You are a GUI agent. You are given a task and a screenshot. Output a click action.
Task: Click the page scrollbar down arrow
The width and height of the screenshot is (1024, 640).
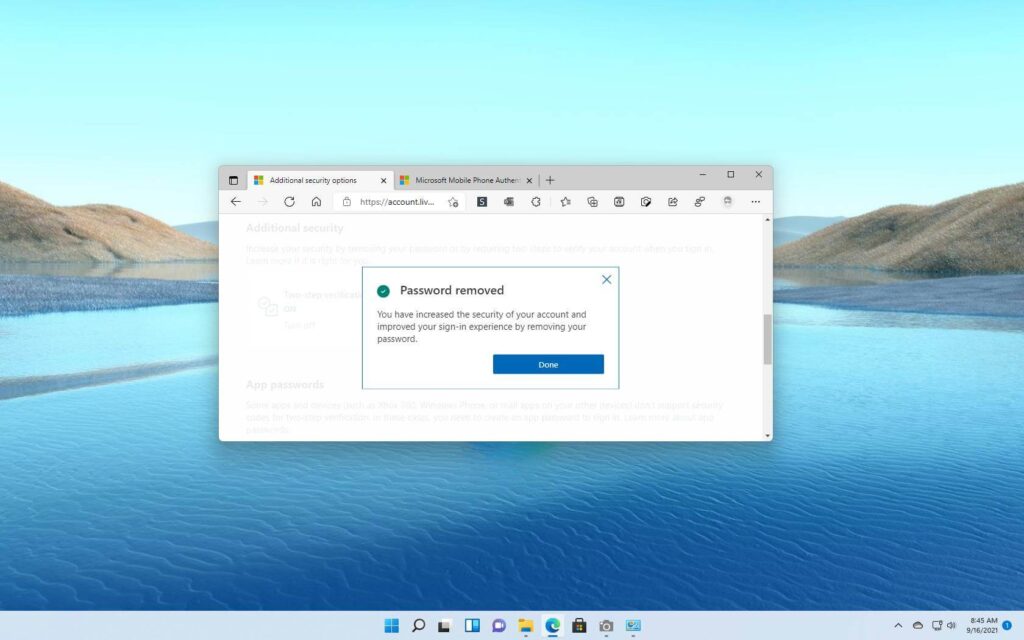767,436
